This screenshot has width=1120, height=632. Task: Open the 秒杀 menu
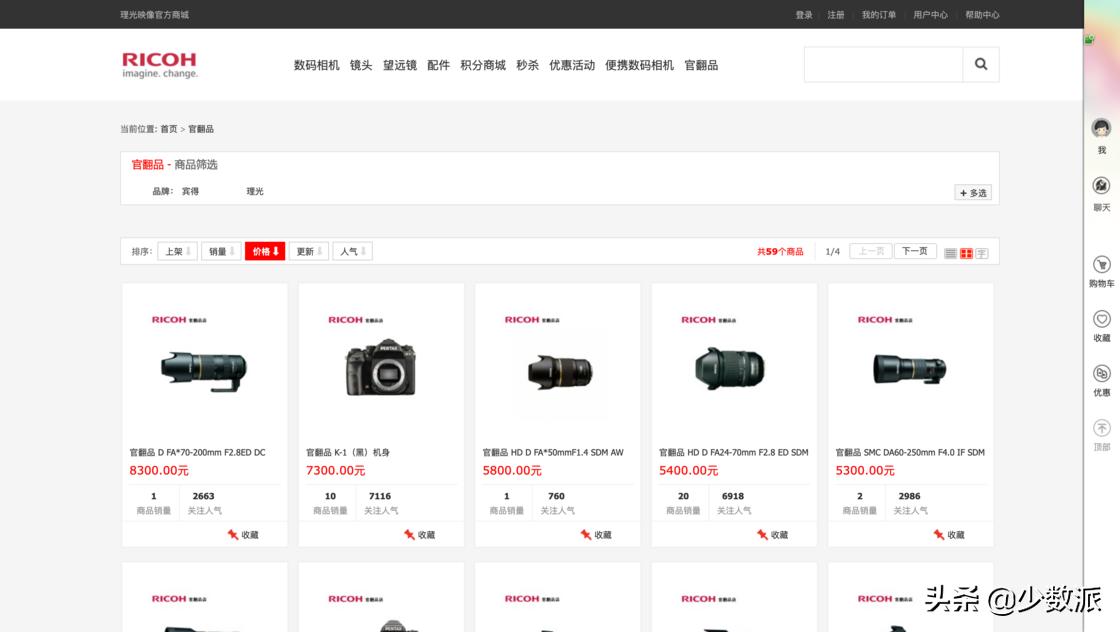(527, 65)
